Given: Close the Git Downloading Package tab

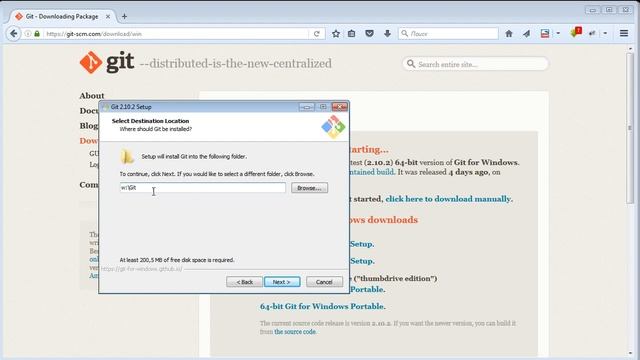Looking at the screenshot, I should click(x=108, y=17).
